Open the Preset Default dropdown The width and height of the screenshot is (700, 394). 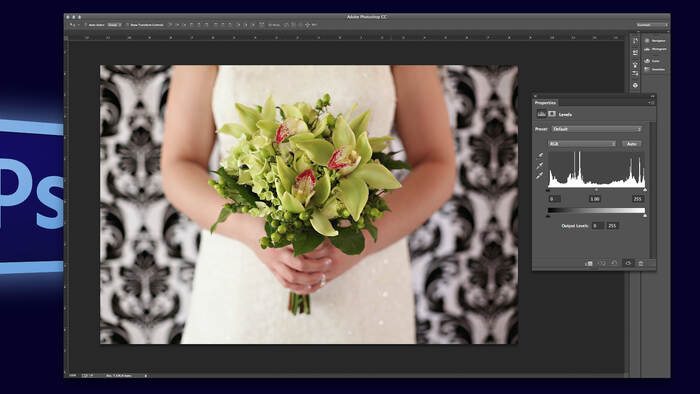tap(597, 129)
